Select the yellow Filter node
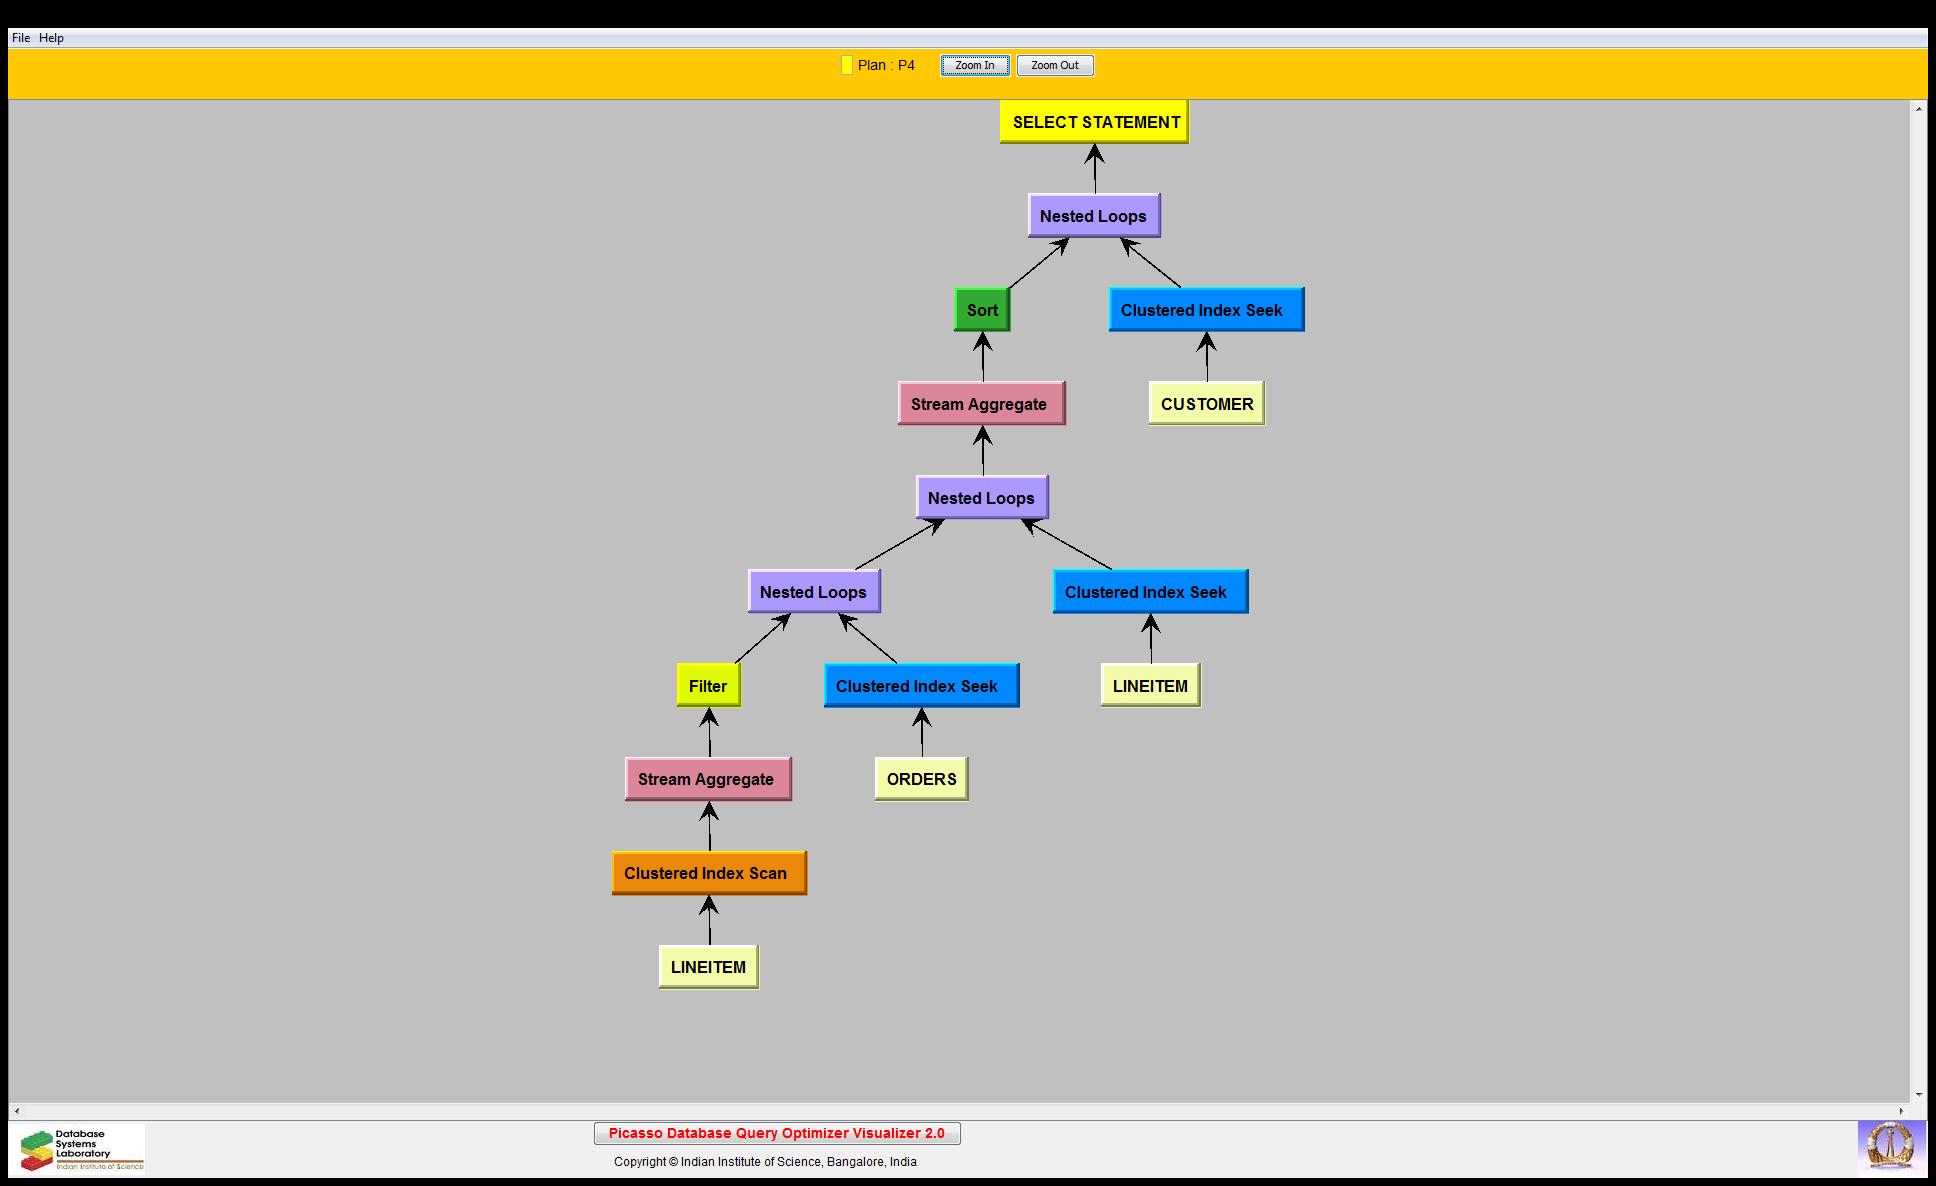Image resolution: width=1936 pixels, height=1186 pixels. (x=708, y=686)
